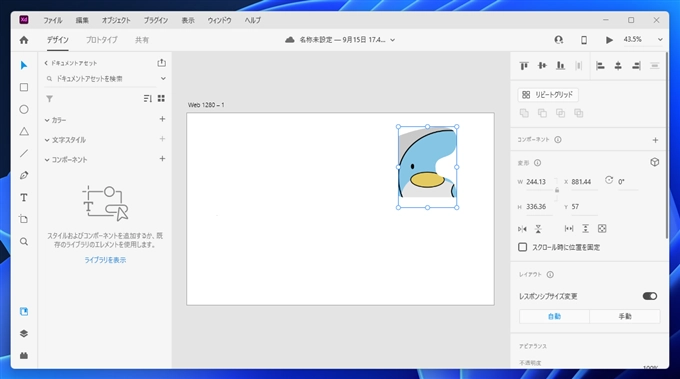
Task: Go back from ドキュメントアセット panel
Action: (46, 63)
